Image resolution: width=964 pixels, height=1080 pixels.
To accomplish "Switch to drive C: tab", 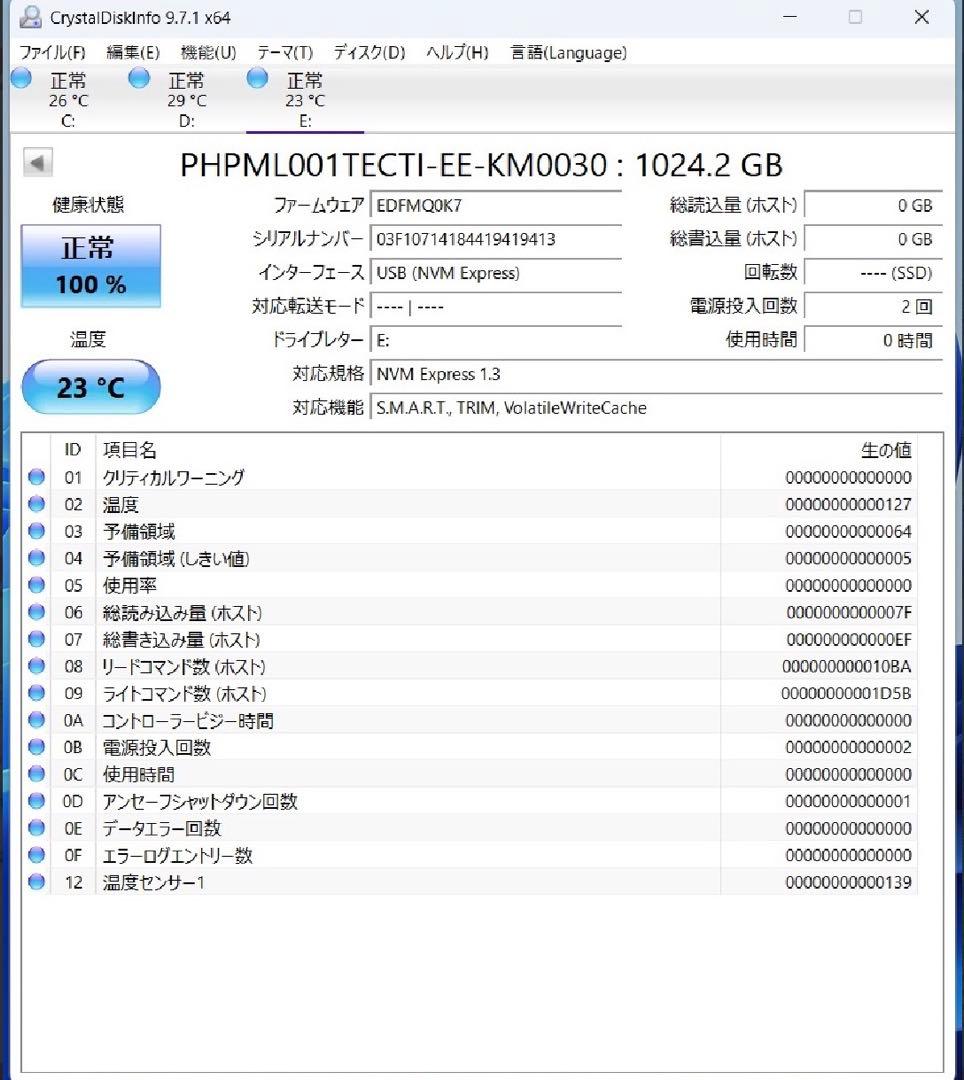I will (x=66, y=100).
